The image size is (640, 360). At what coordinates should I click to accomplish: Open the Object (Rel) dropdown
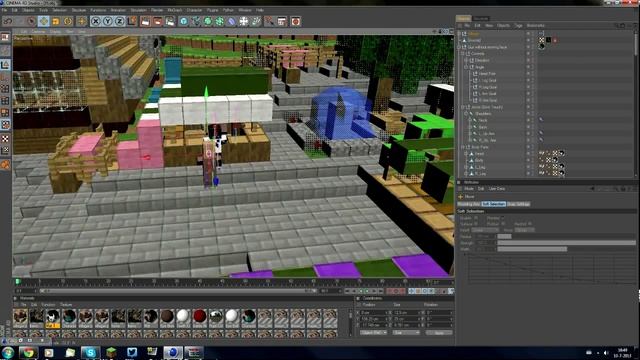[x=373, y=333]
